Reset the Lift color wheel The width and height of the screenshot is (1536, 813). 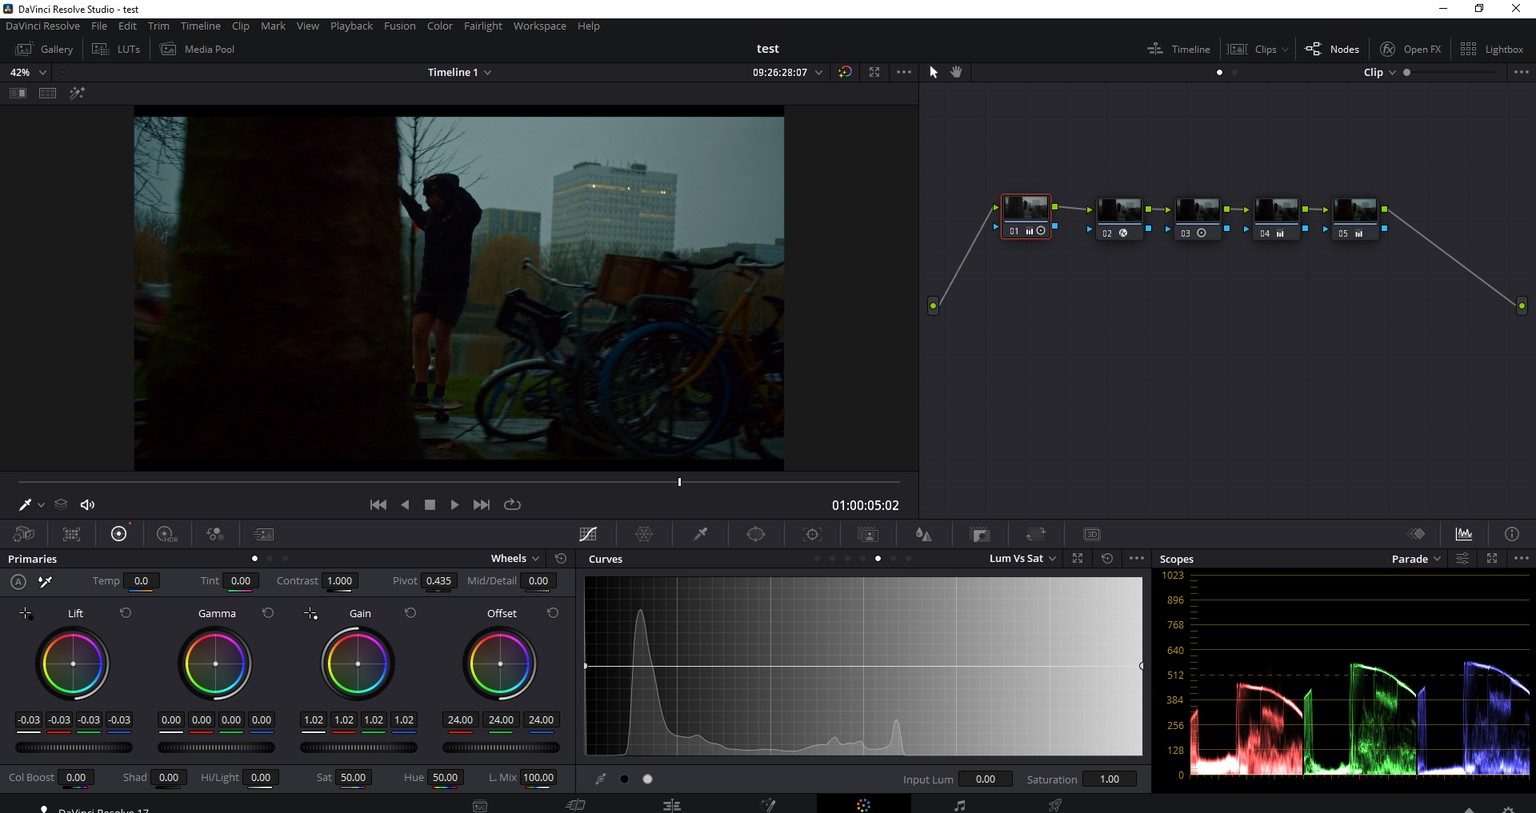pyautogui.click(x=126, y=613)
